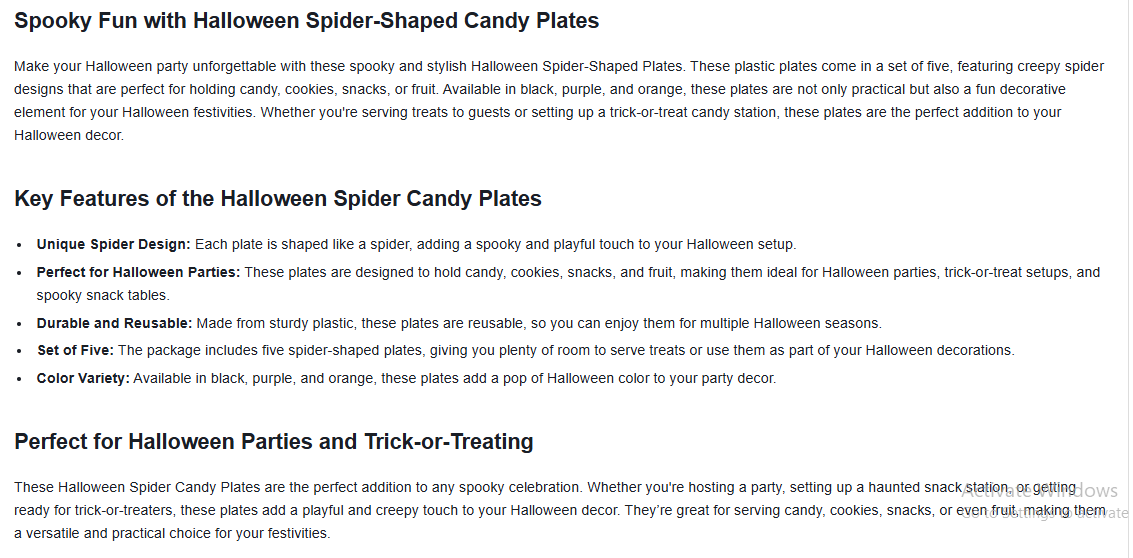Click the bullet dot before "Unique Spider Design"
This screenshot has width=1133, height=558.
click(x=20, y=245)
